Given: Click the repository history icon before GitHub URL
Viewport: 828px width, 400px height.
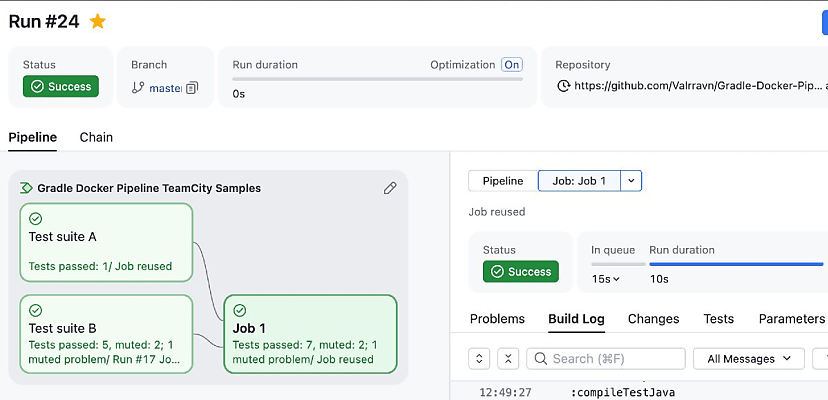Looking at the screenshot, I should tap(563, 86).
